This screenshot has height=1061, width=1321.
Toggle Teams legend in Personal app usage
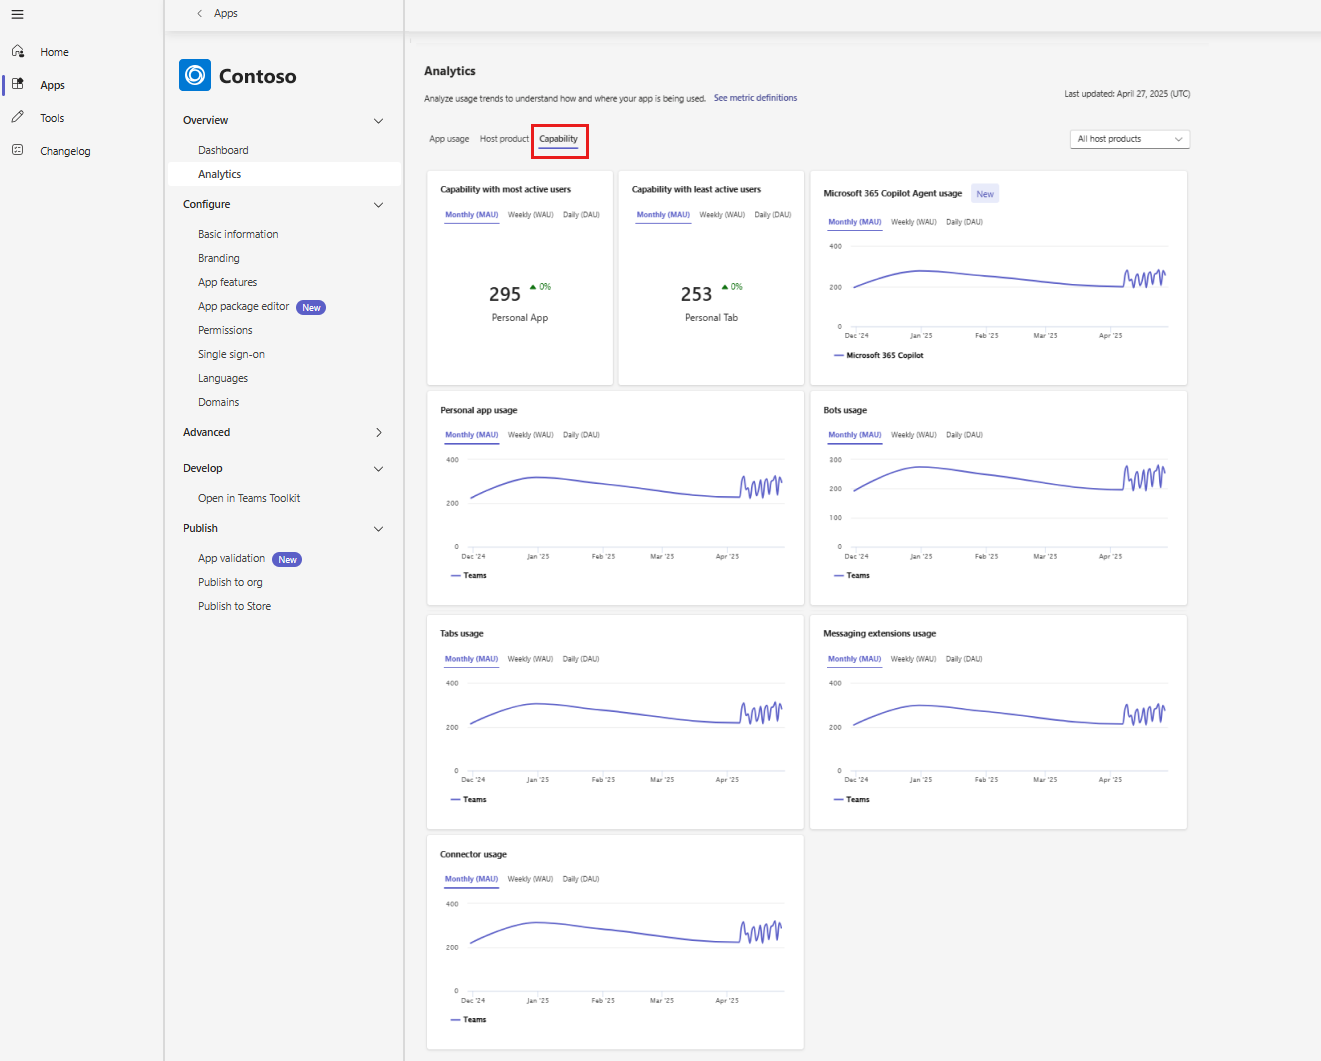pyautogui.click(x=468, y=575)
